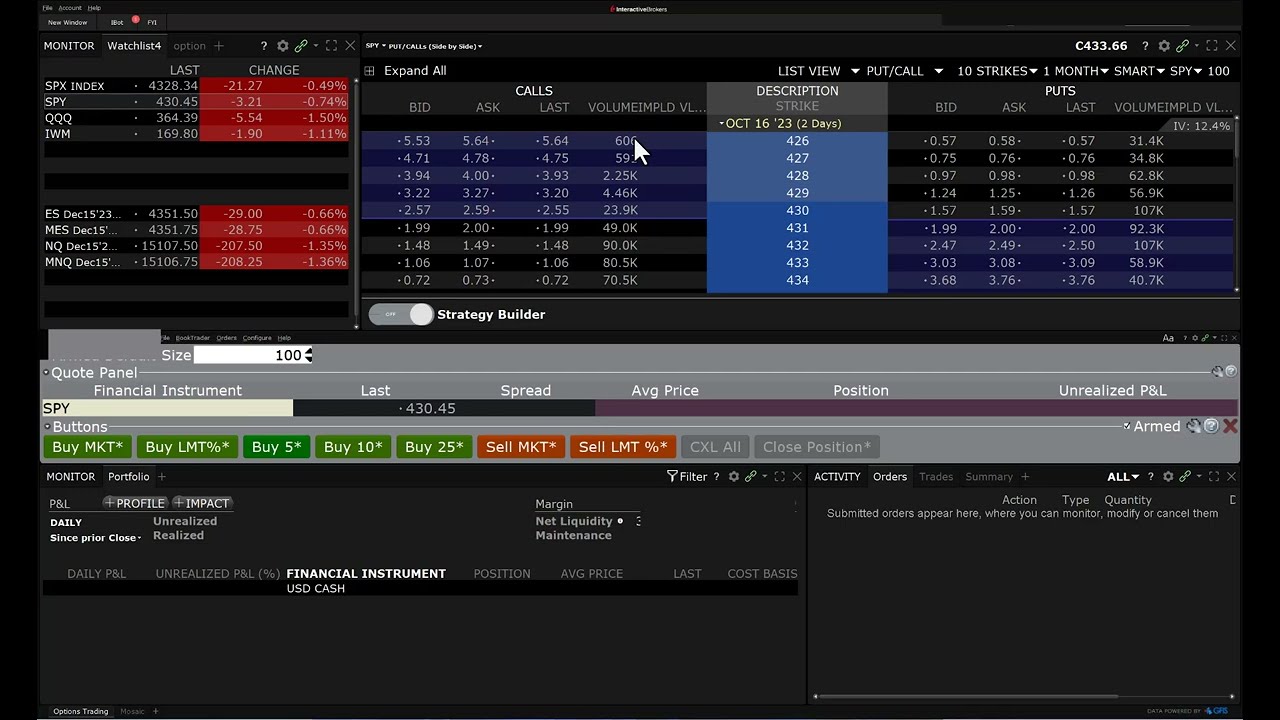Image resolution: width=1280 pixels, height=720 pixels.
Task: Click option chain green link icon
Action: point(1183,46)
